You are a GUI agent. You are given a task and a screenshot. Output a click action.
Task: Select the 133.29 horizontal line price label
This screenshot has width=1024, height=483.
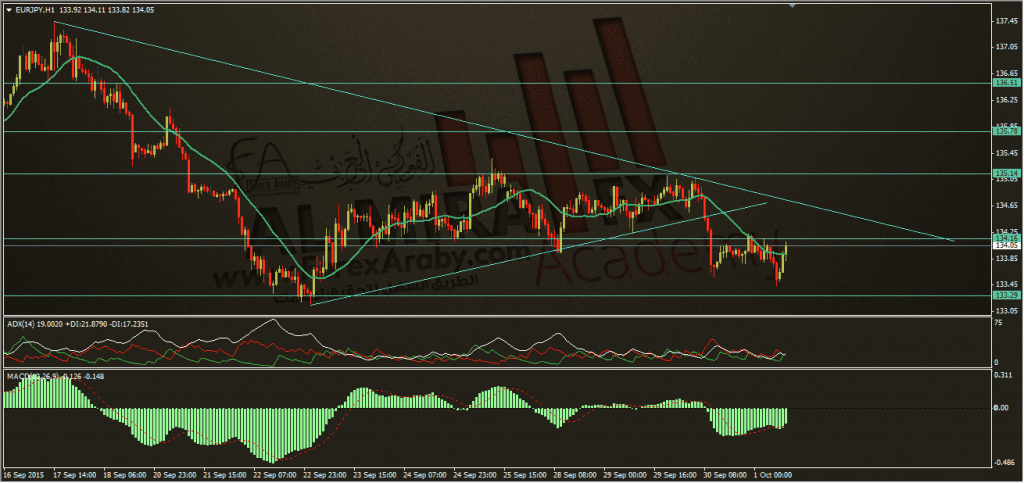(1006, 295)
